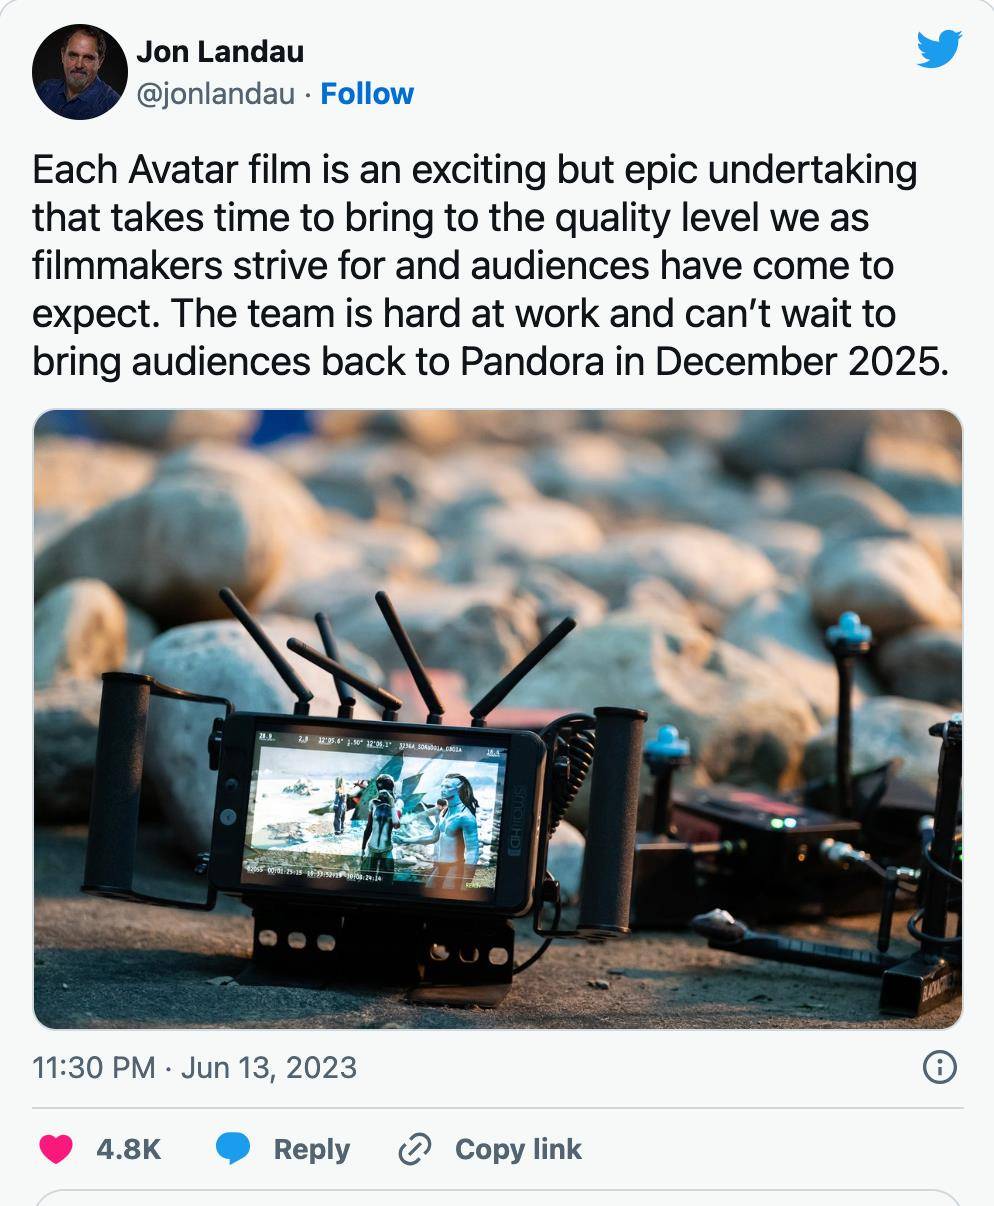The image size is (994, 1206).
Task: Open the attached camera monitor photo
Action: [498, 719]
